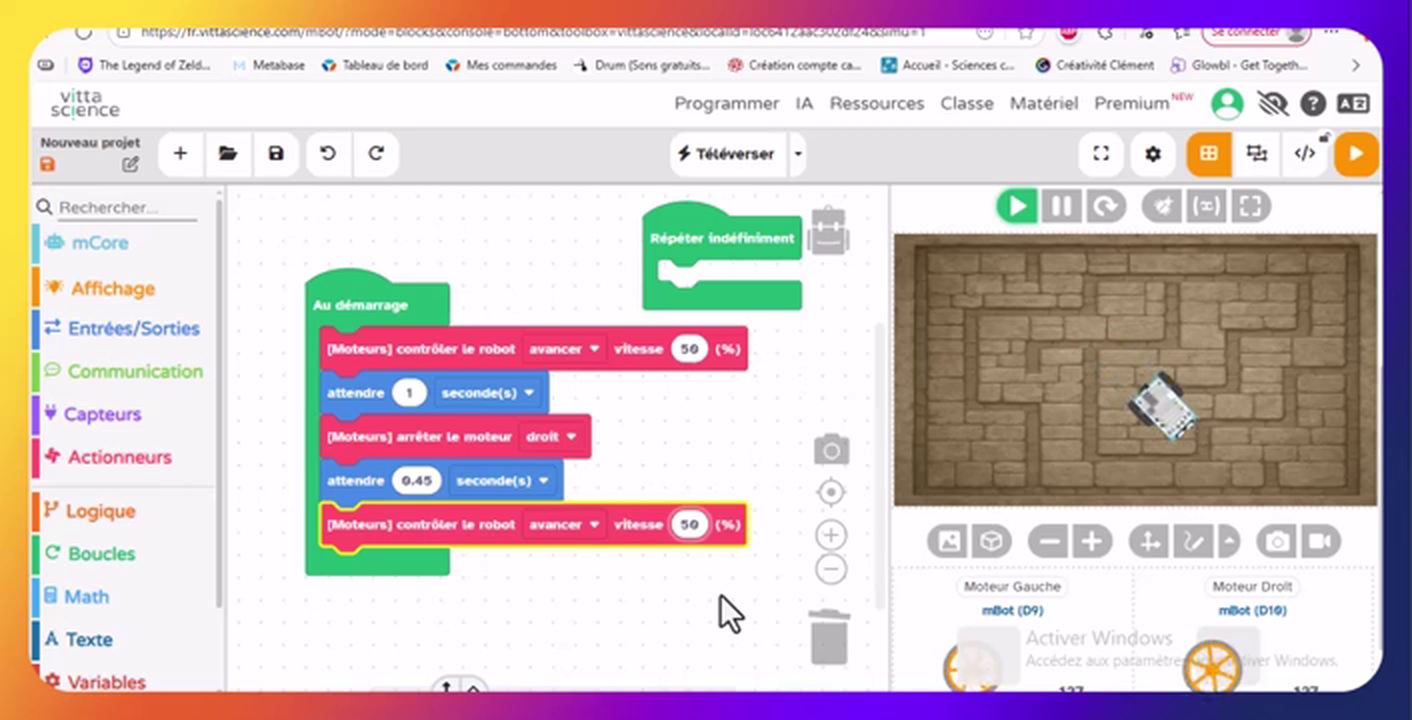Toggle the 3D cube simulator view

[990, 542]
